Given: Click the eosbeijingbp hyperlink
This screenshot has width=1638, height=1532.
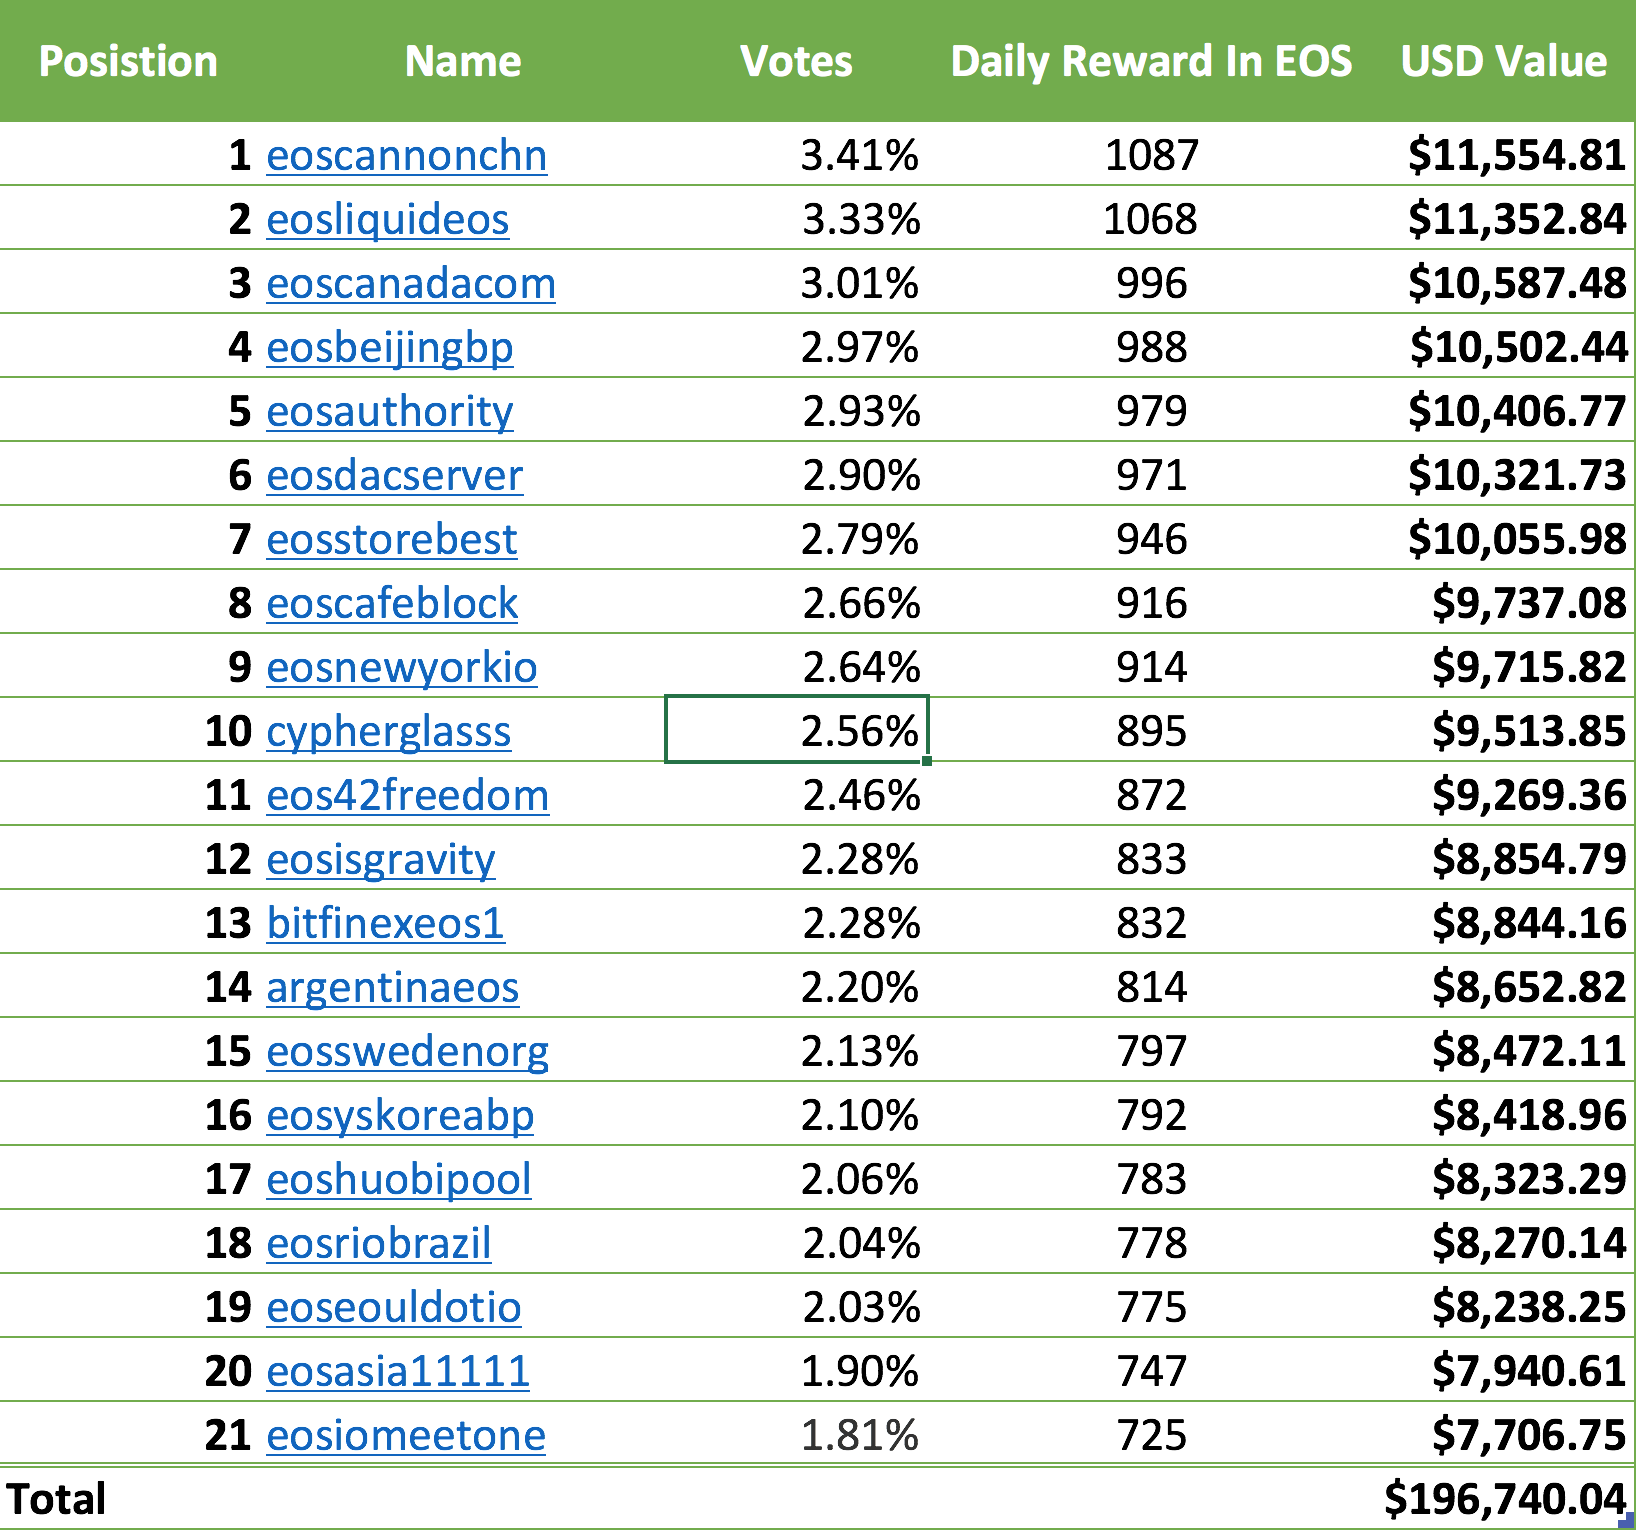Looking at the screenshot, I should 389,348.
